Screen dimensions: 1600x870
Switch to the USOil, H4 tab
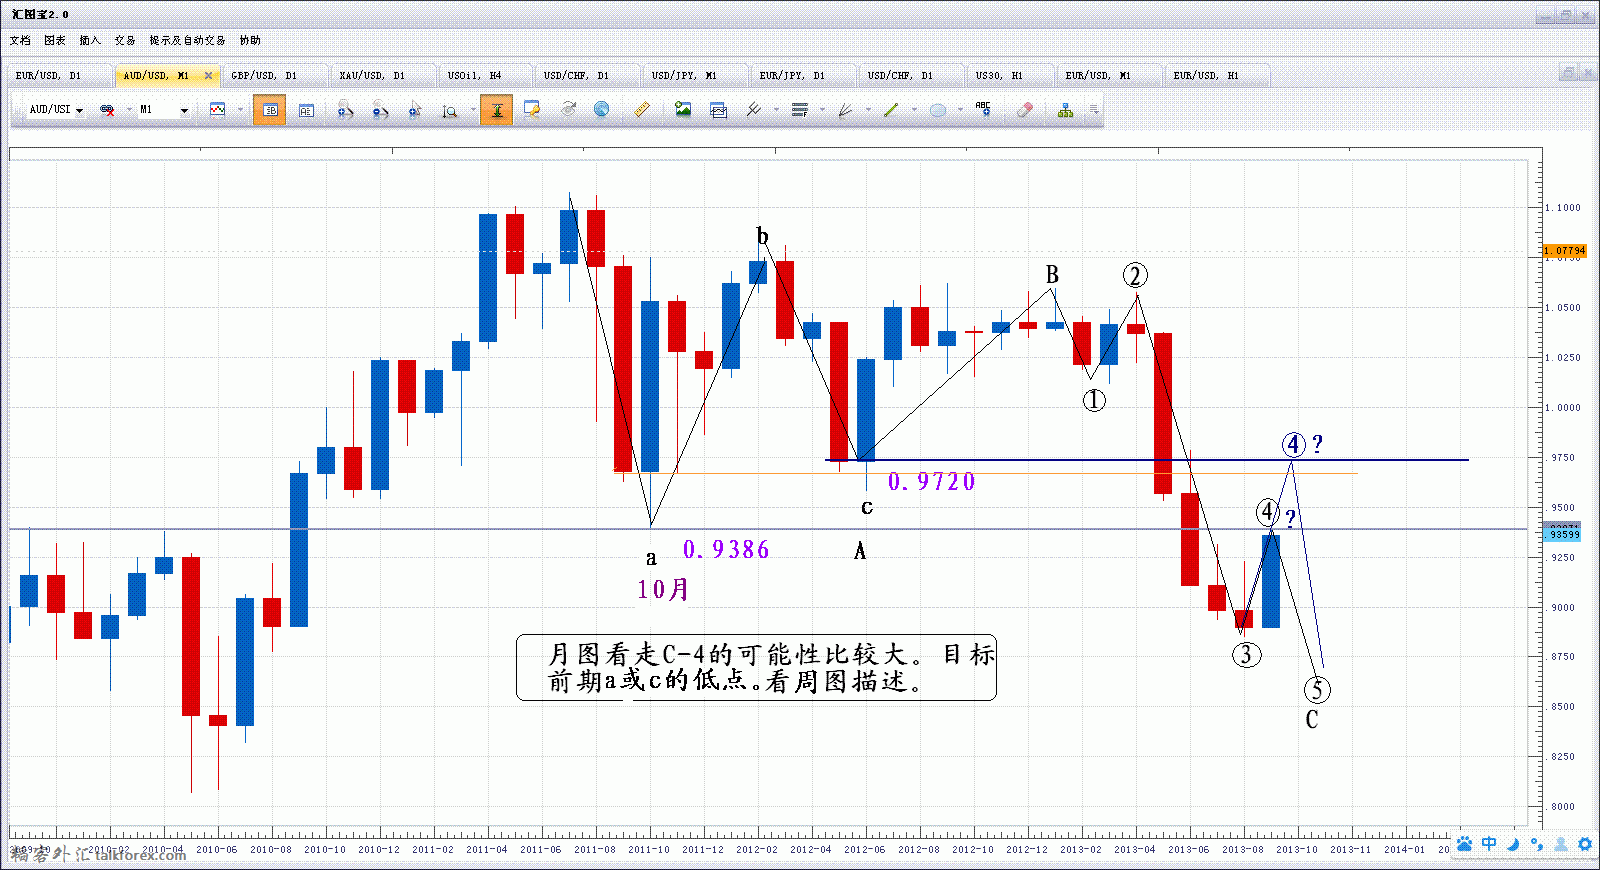pos(485,76)
